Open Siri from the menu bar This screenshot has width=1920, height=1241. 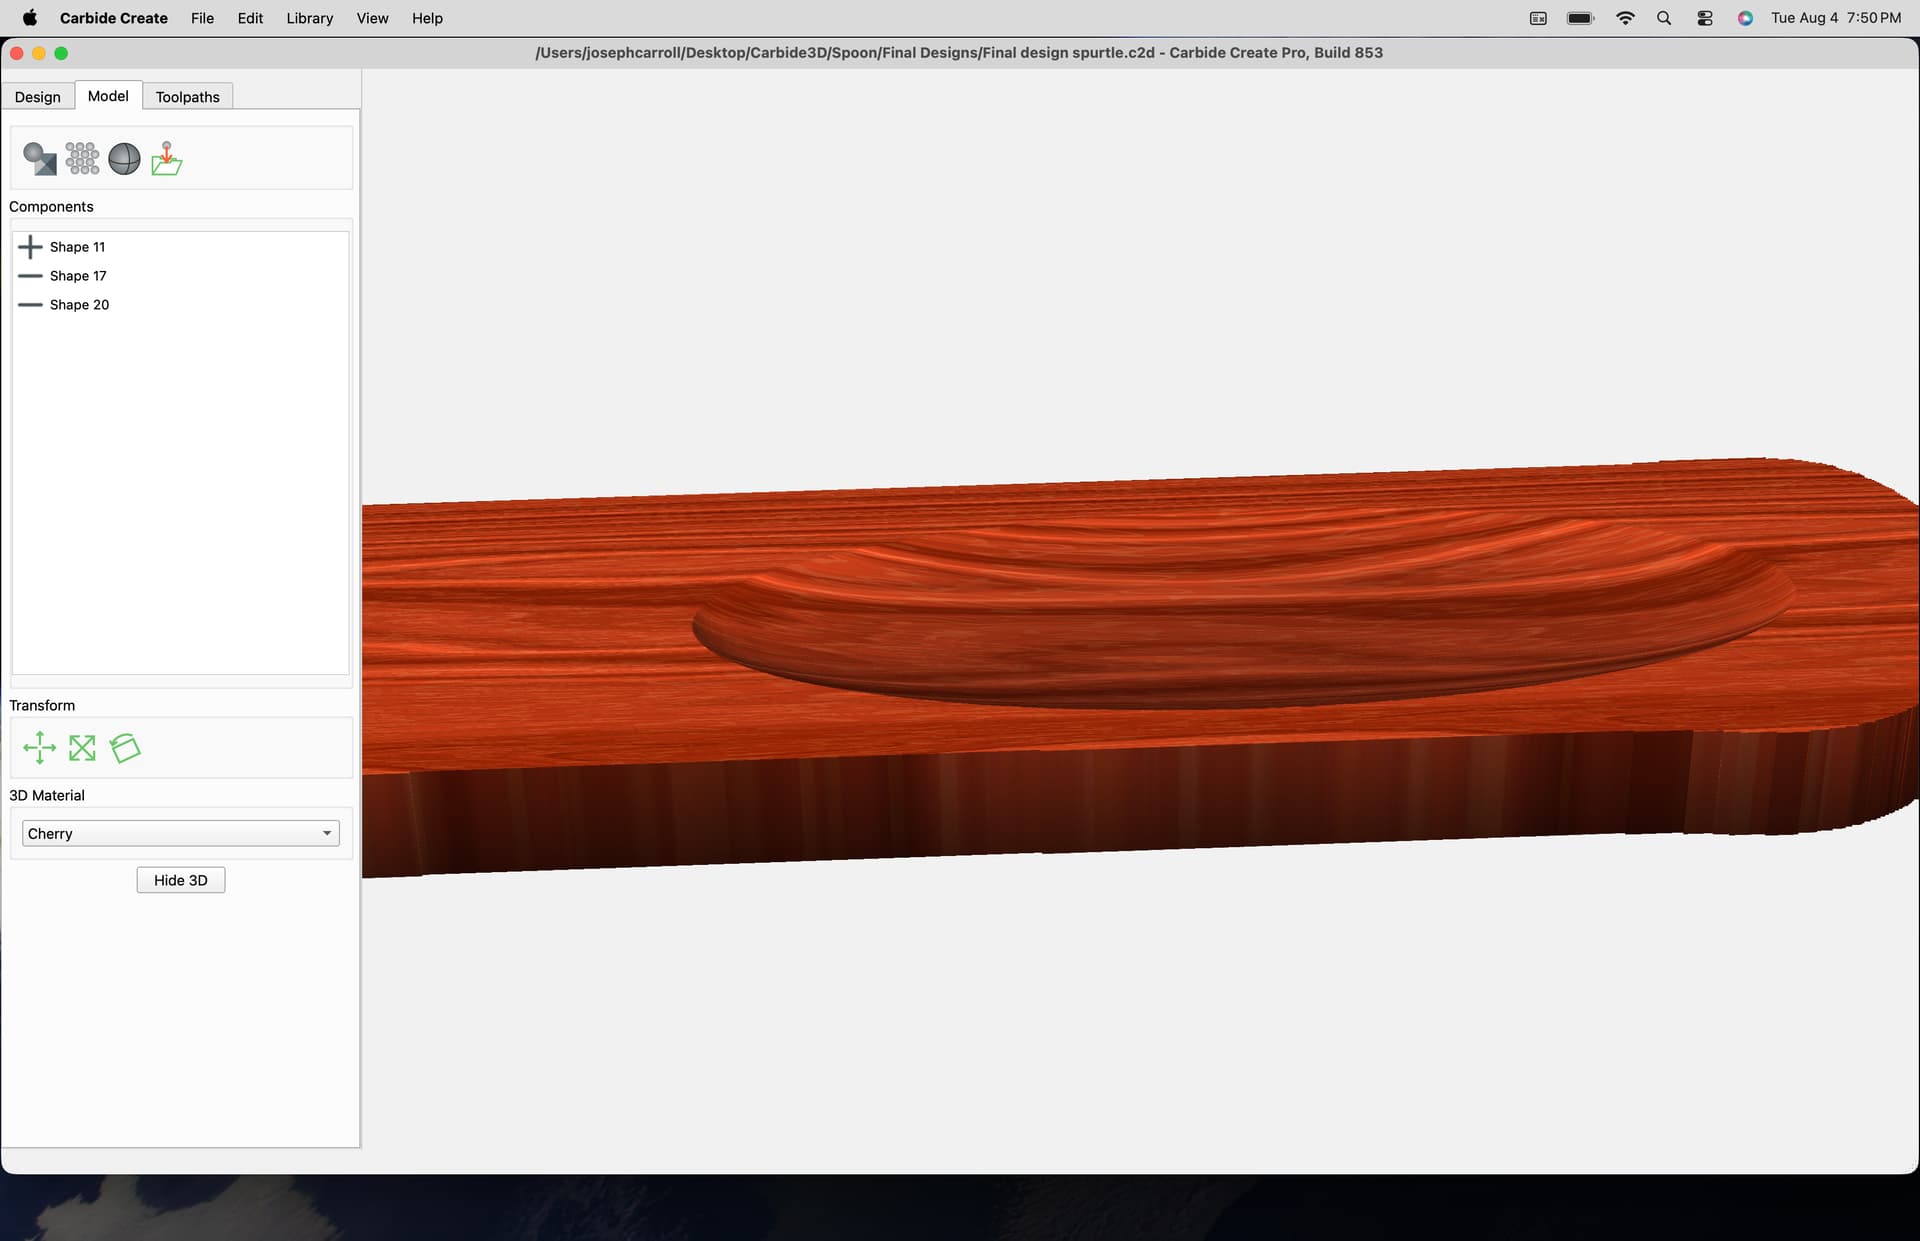pyautogui.click(x=1745, y=18)
